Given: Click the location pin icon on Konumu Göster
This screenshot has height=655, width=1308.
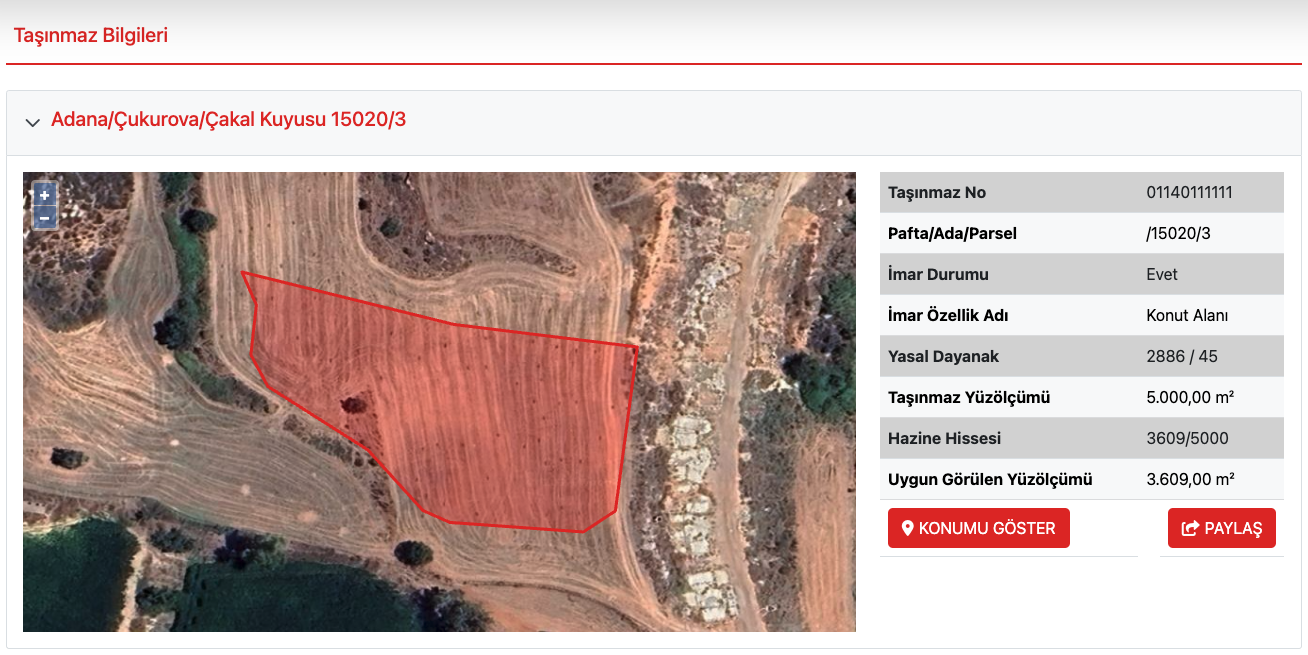Looking at the screenshot, I should pyautogui.click(x=908, y=528).
